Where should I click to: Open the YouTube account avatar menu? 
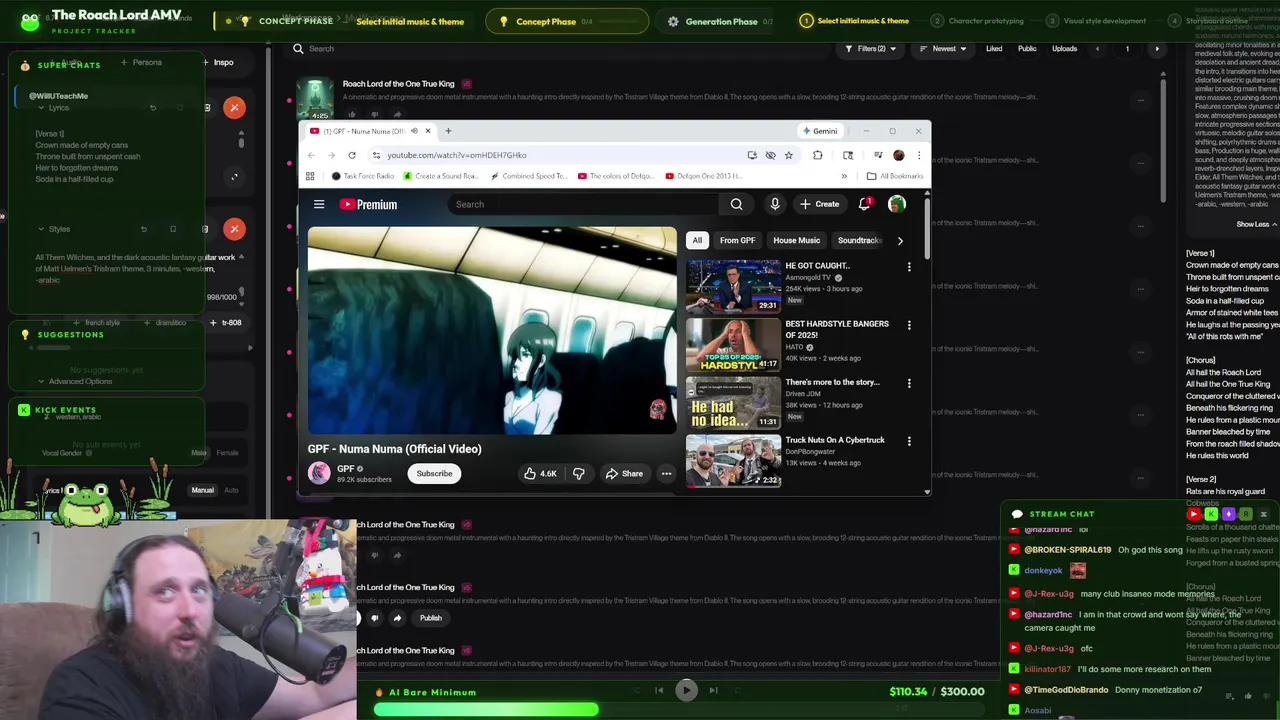[x=897, y=204]
